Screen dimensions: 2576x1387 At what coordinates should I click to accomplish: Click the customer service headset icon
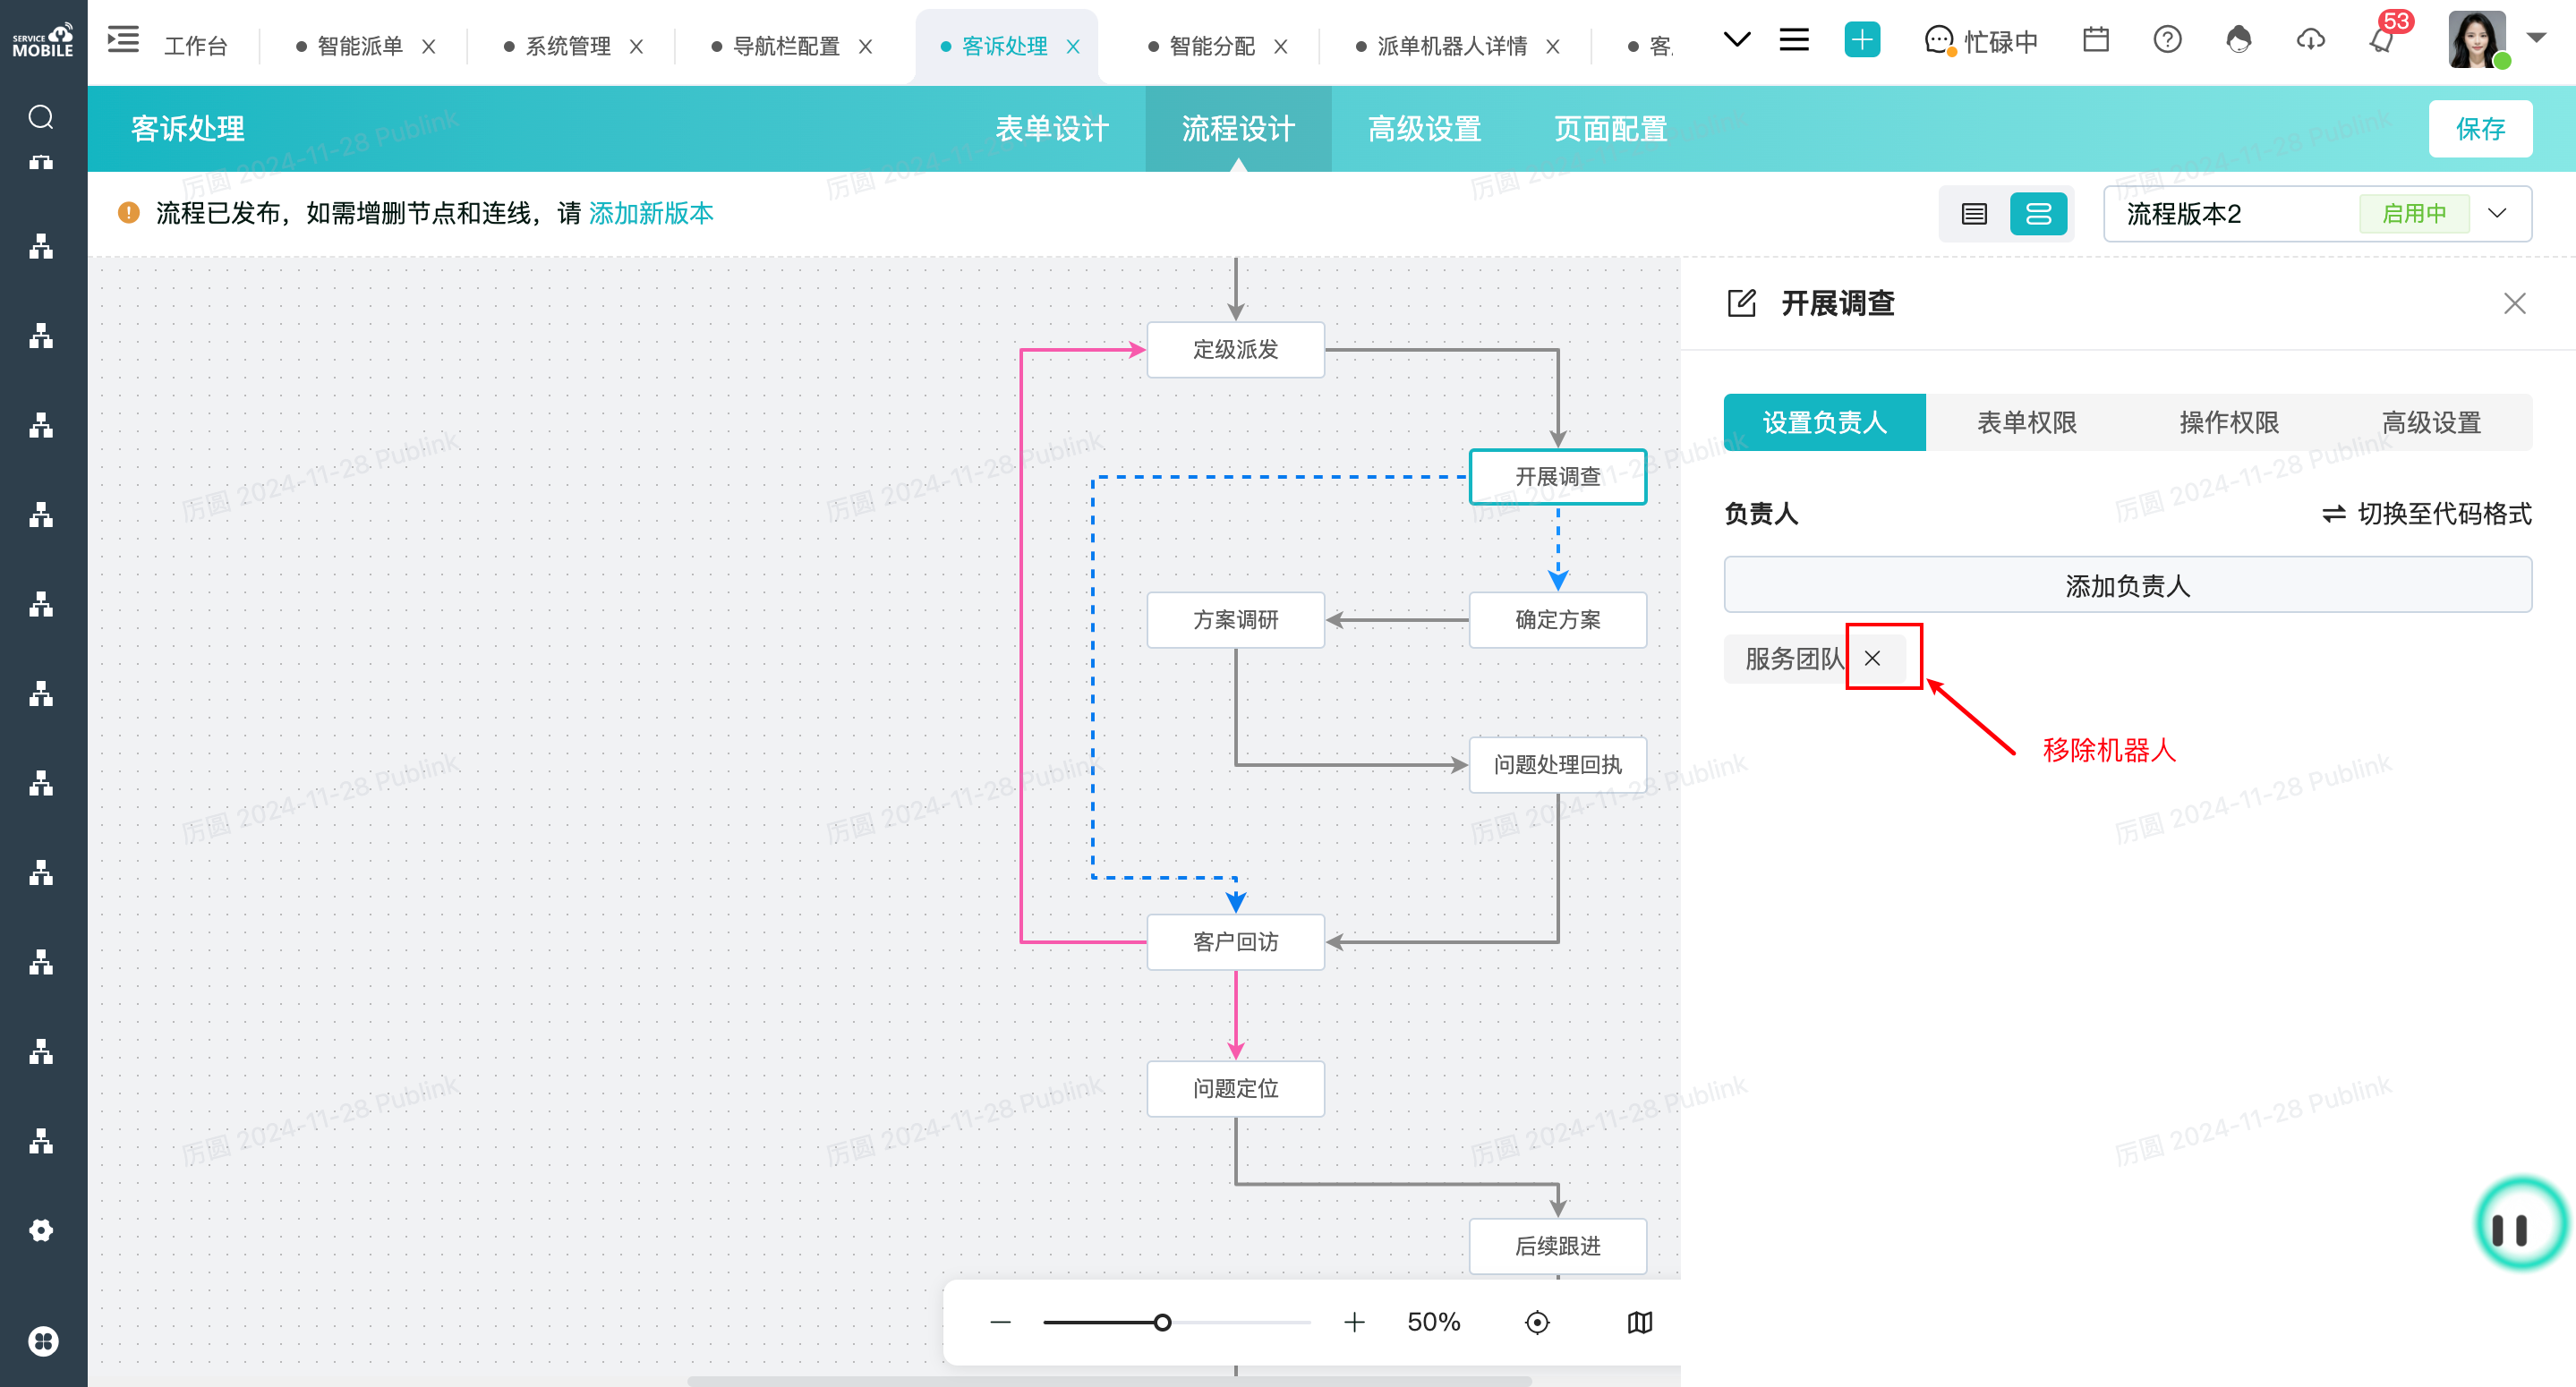2238,40
